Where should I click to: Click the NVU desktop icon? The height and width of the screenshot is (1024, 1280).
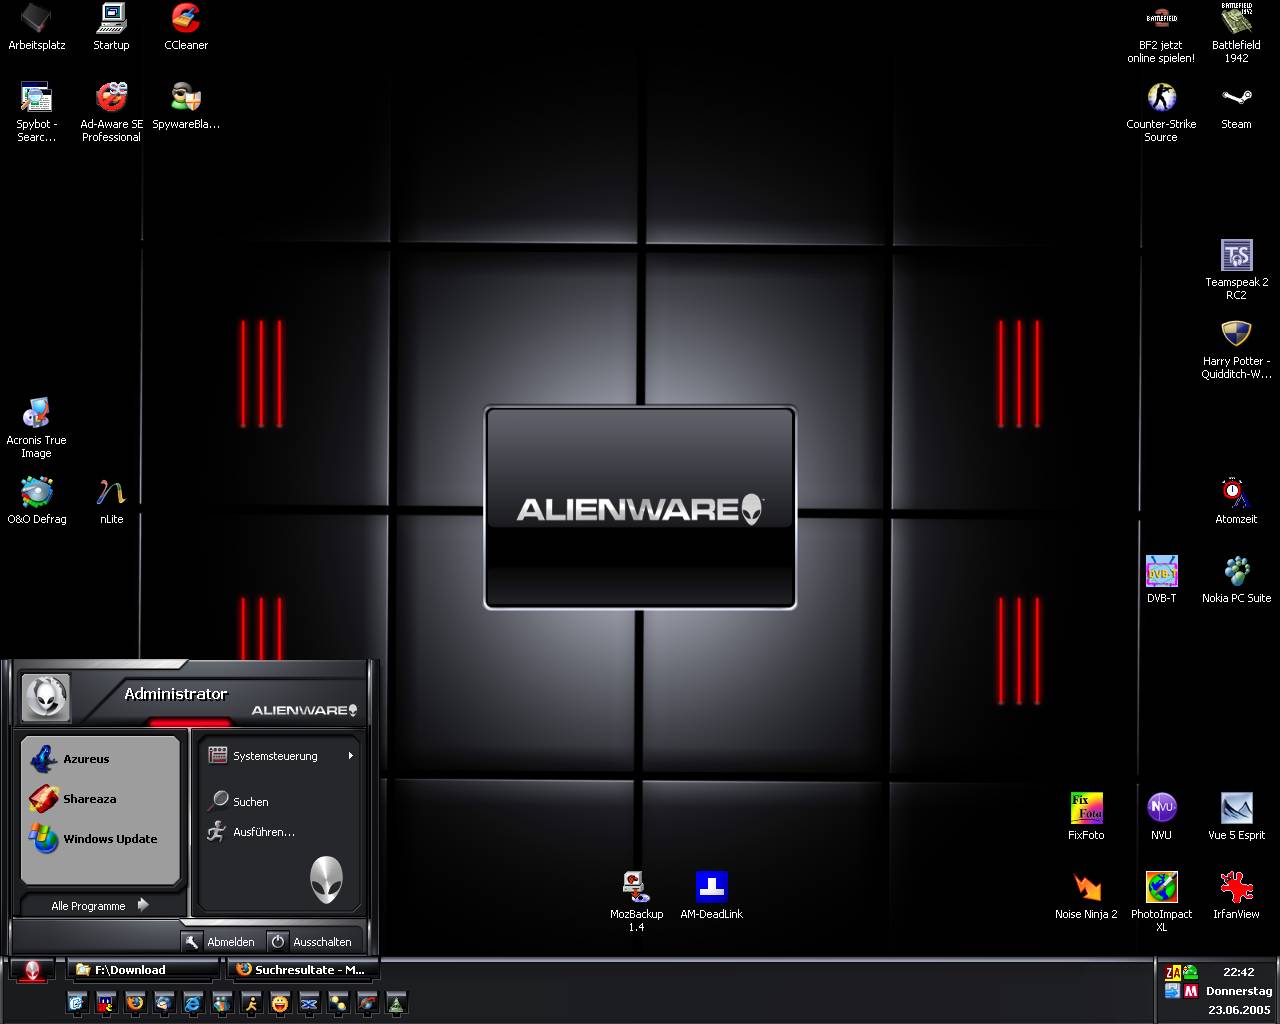coord(1161,817)
